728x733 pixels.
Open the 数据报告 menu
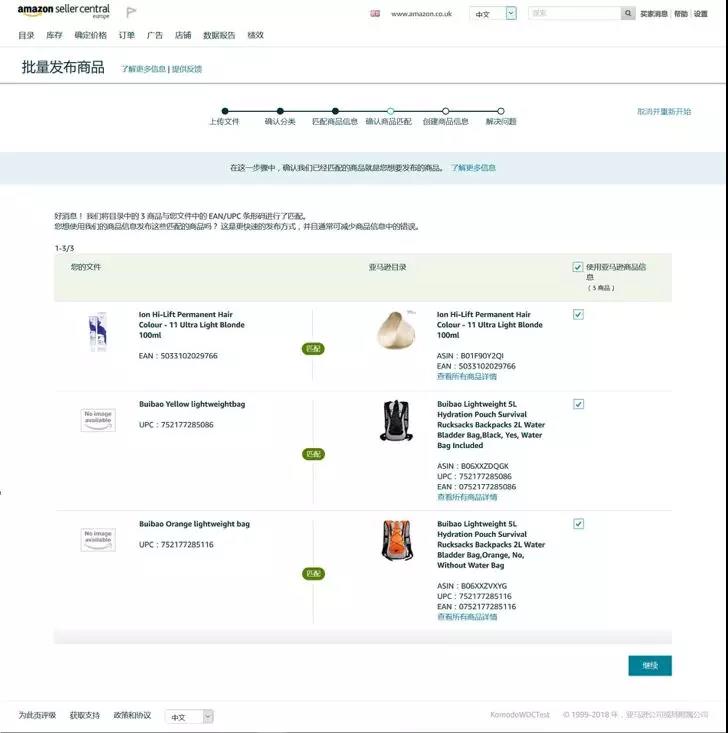[219, 35]
